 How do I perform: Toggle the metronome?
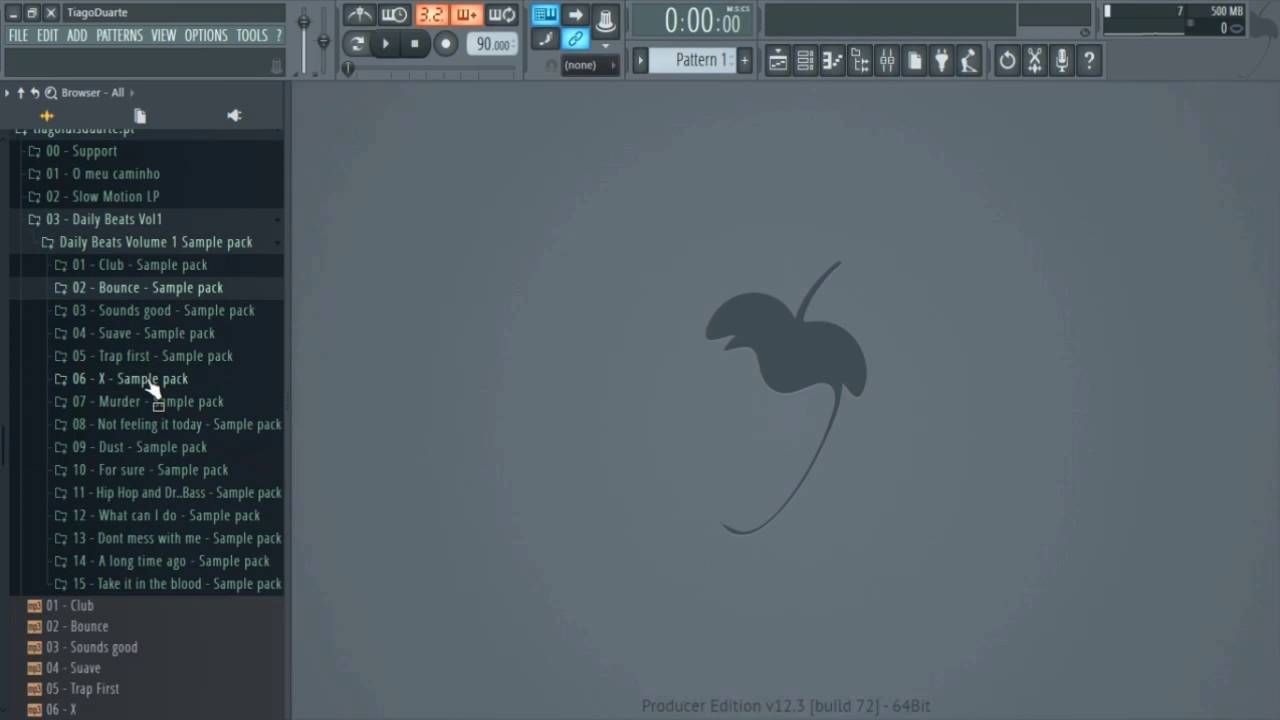tap(359, 15)
